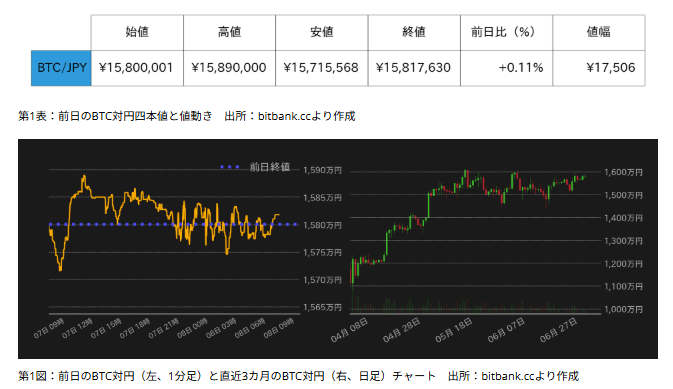Click the 05月 18日 date label
This screenshot has height=389, width=673.
tap(454, 330)
